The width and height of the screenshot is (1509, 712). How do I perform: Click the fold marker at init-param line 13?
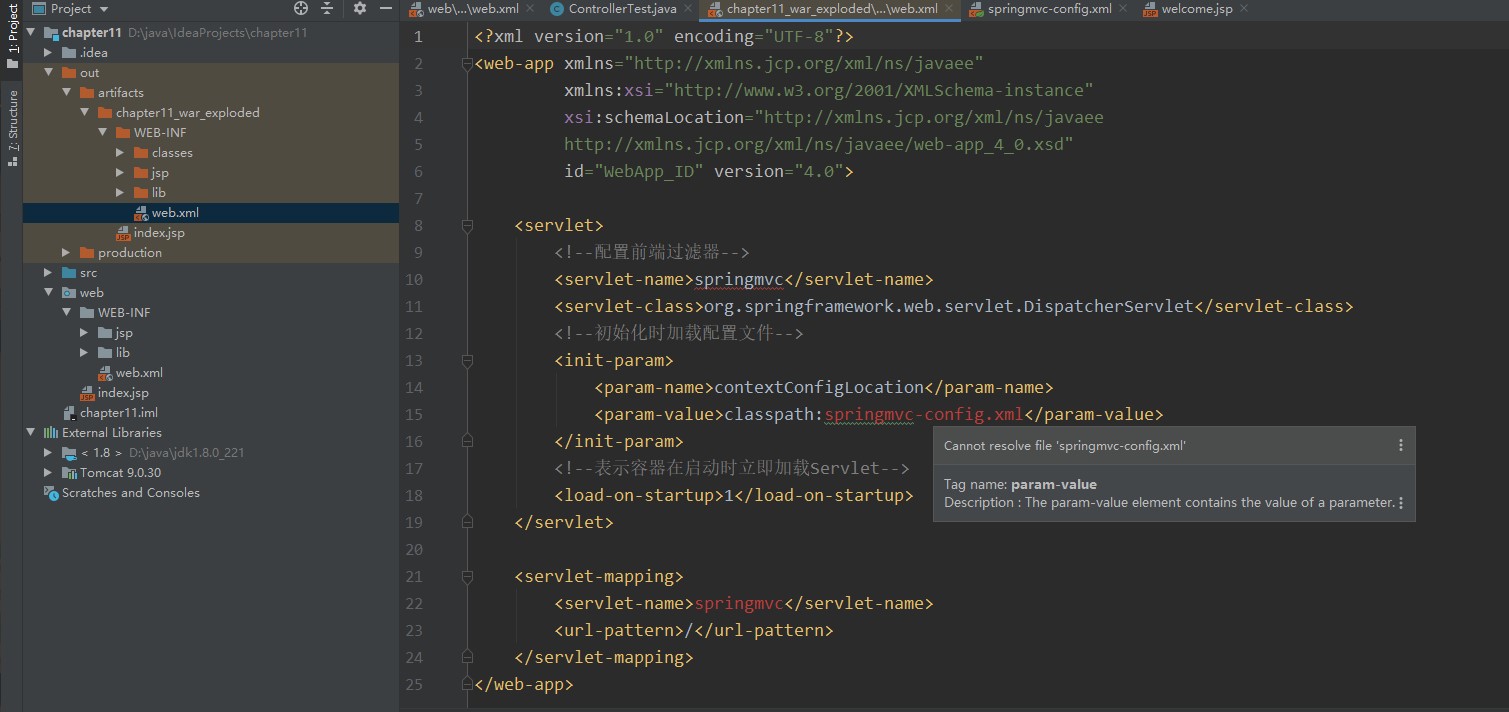click(x=466, y=361)
